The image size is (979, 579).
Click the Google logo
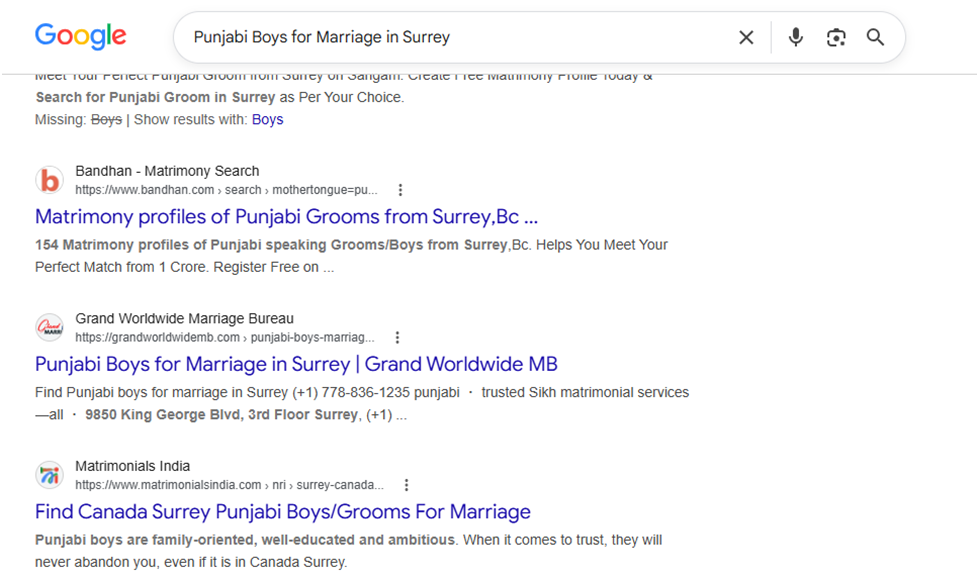81,36
